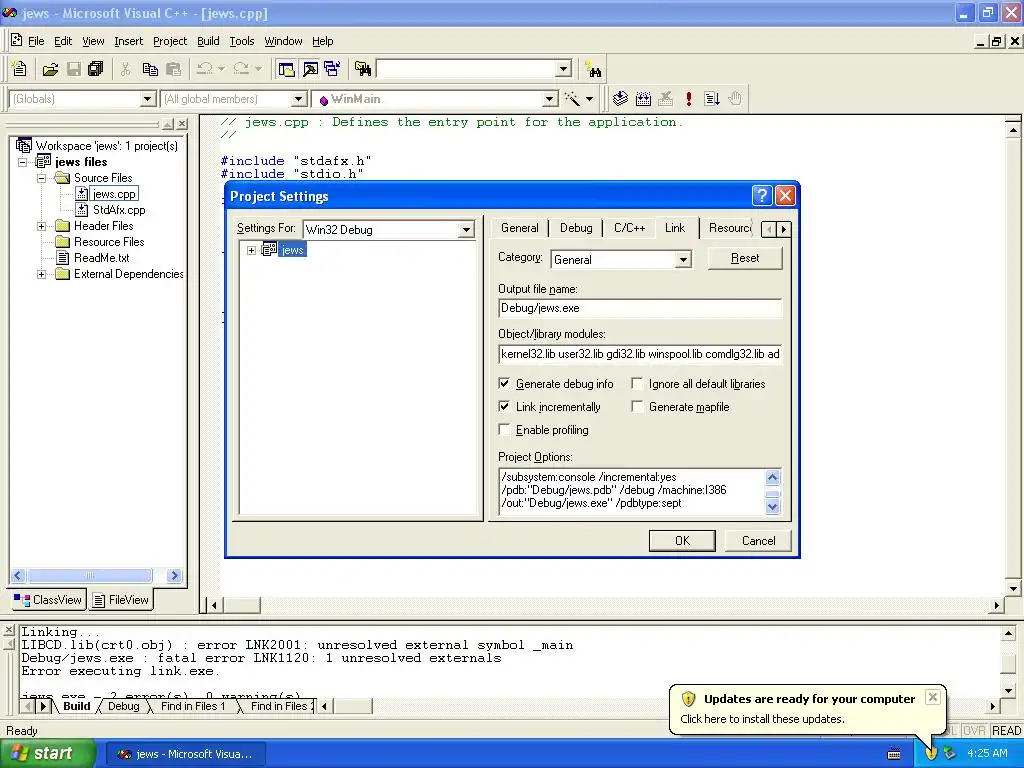Click the Cut toolbar icon
The image size is (1024, 768).
coord(125,69)
